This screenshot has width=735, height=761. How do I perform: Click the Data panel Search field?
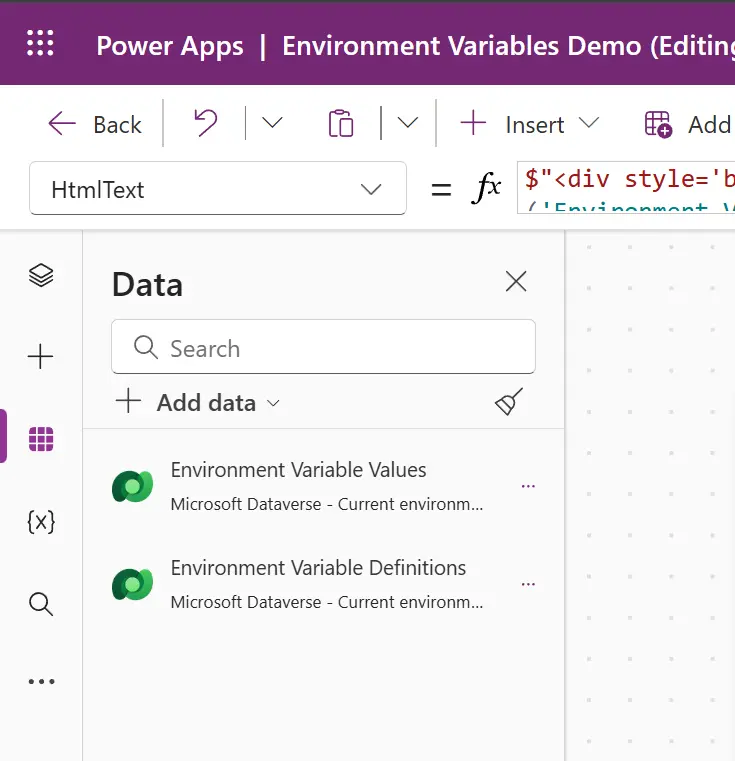point(323,348)
